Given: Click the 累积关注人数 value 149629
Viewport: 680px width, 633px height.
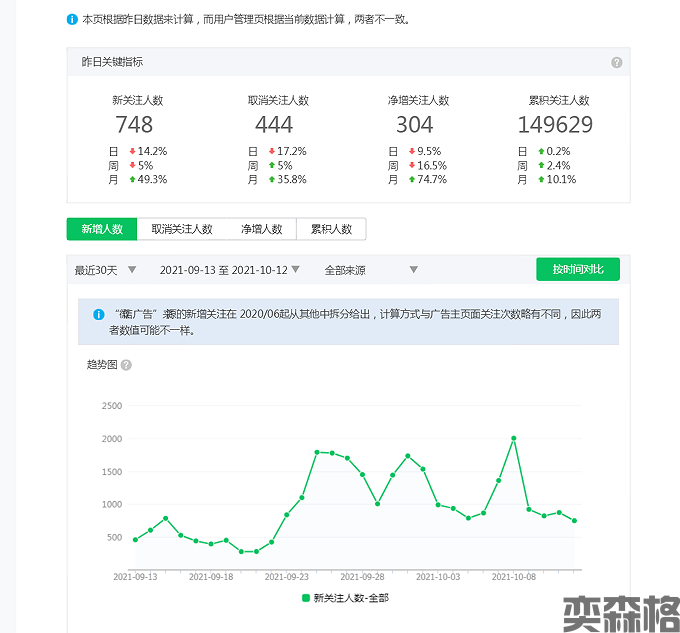Looking at the screenshot, I should 555,125.
